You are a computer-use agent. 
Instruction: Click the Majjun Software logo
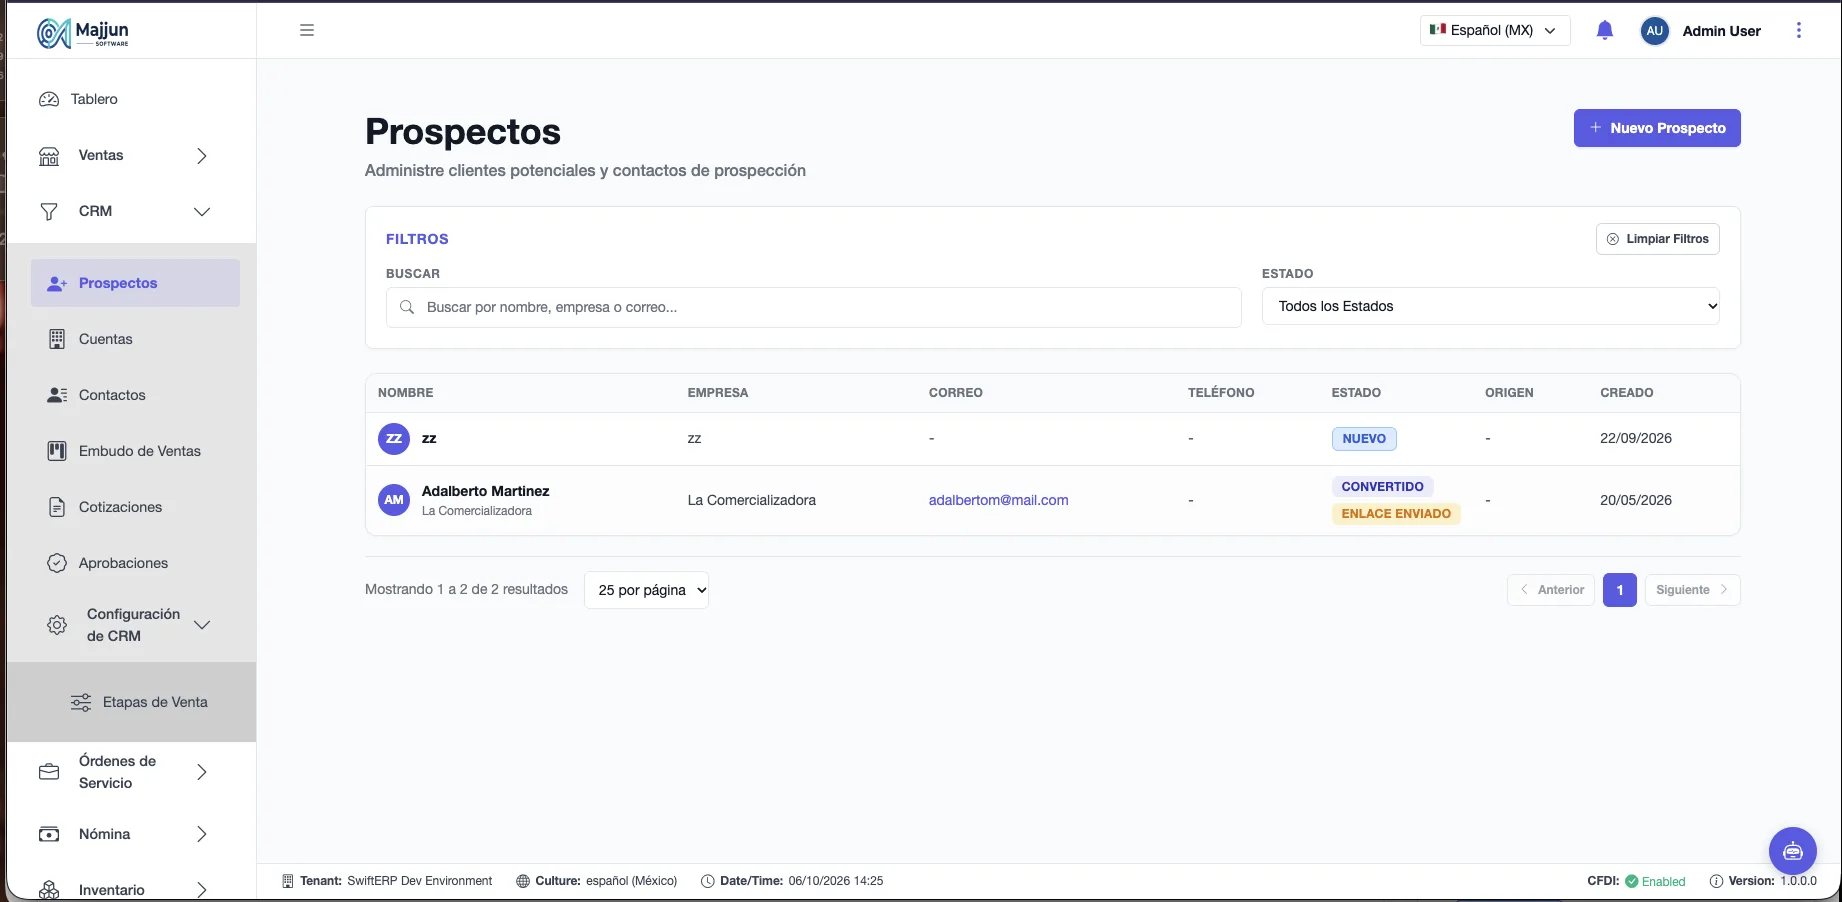pyautogui.click(x=83, y=33)
